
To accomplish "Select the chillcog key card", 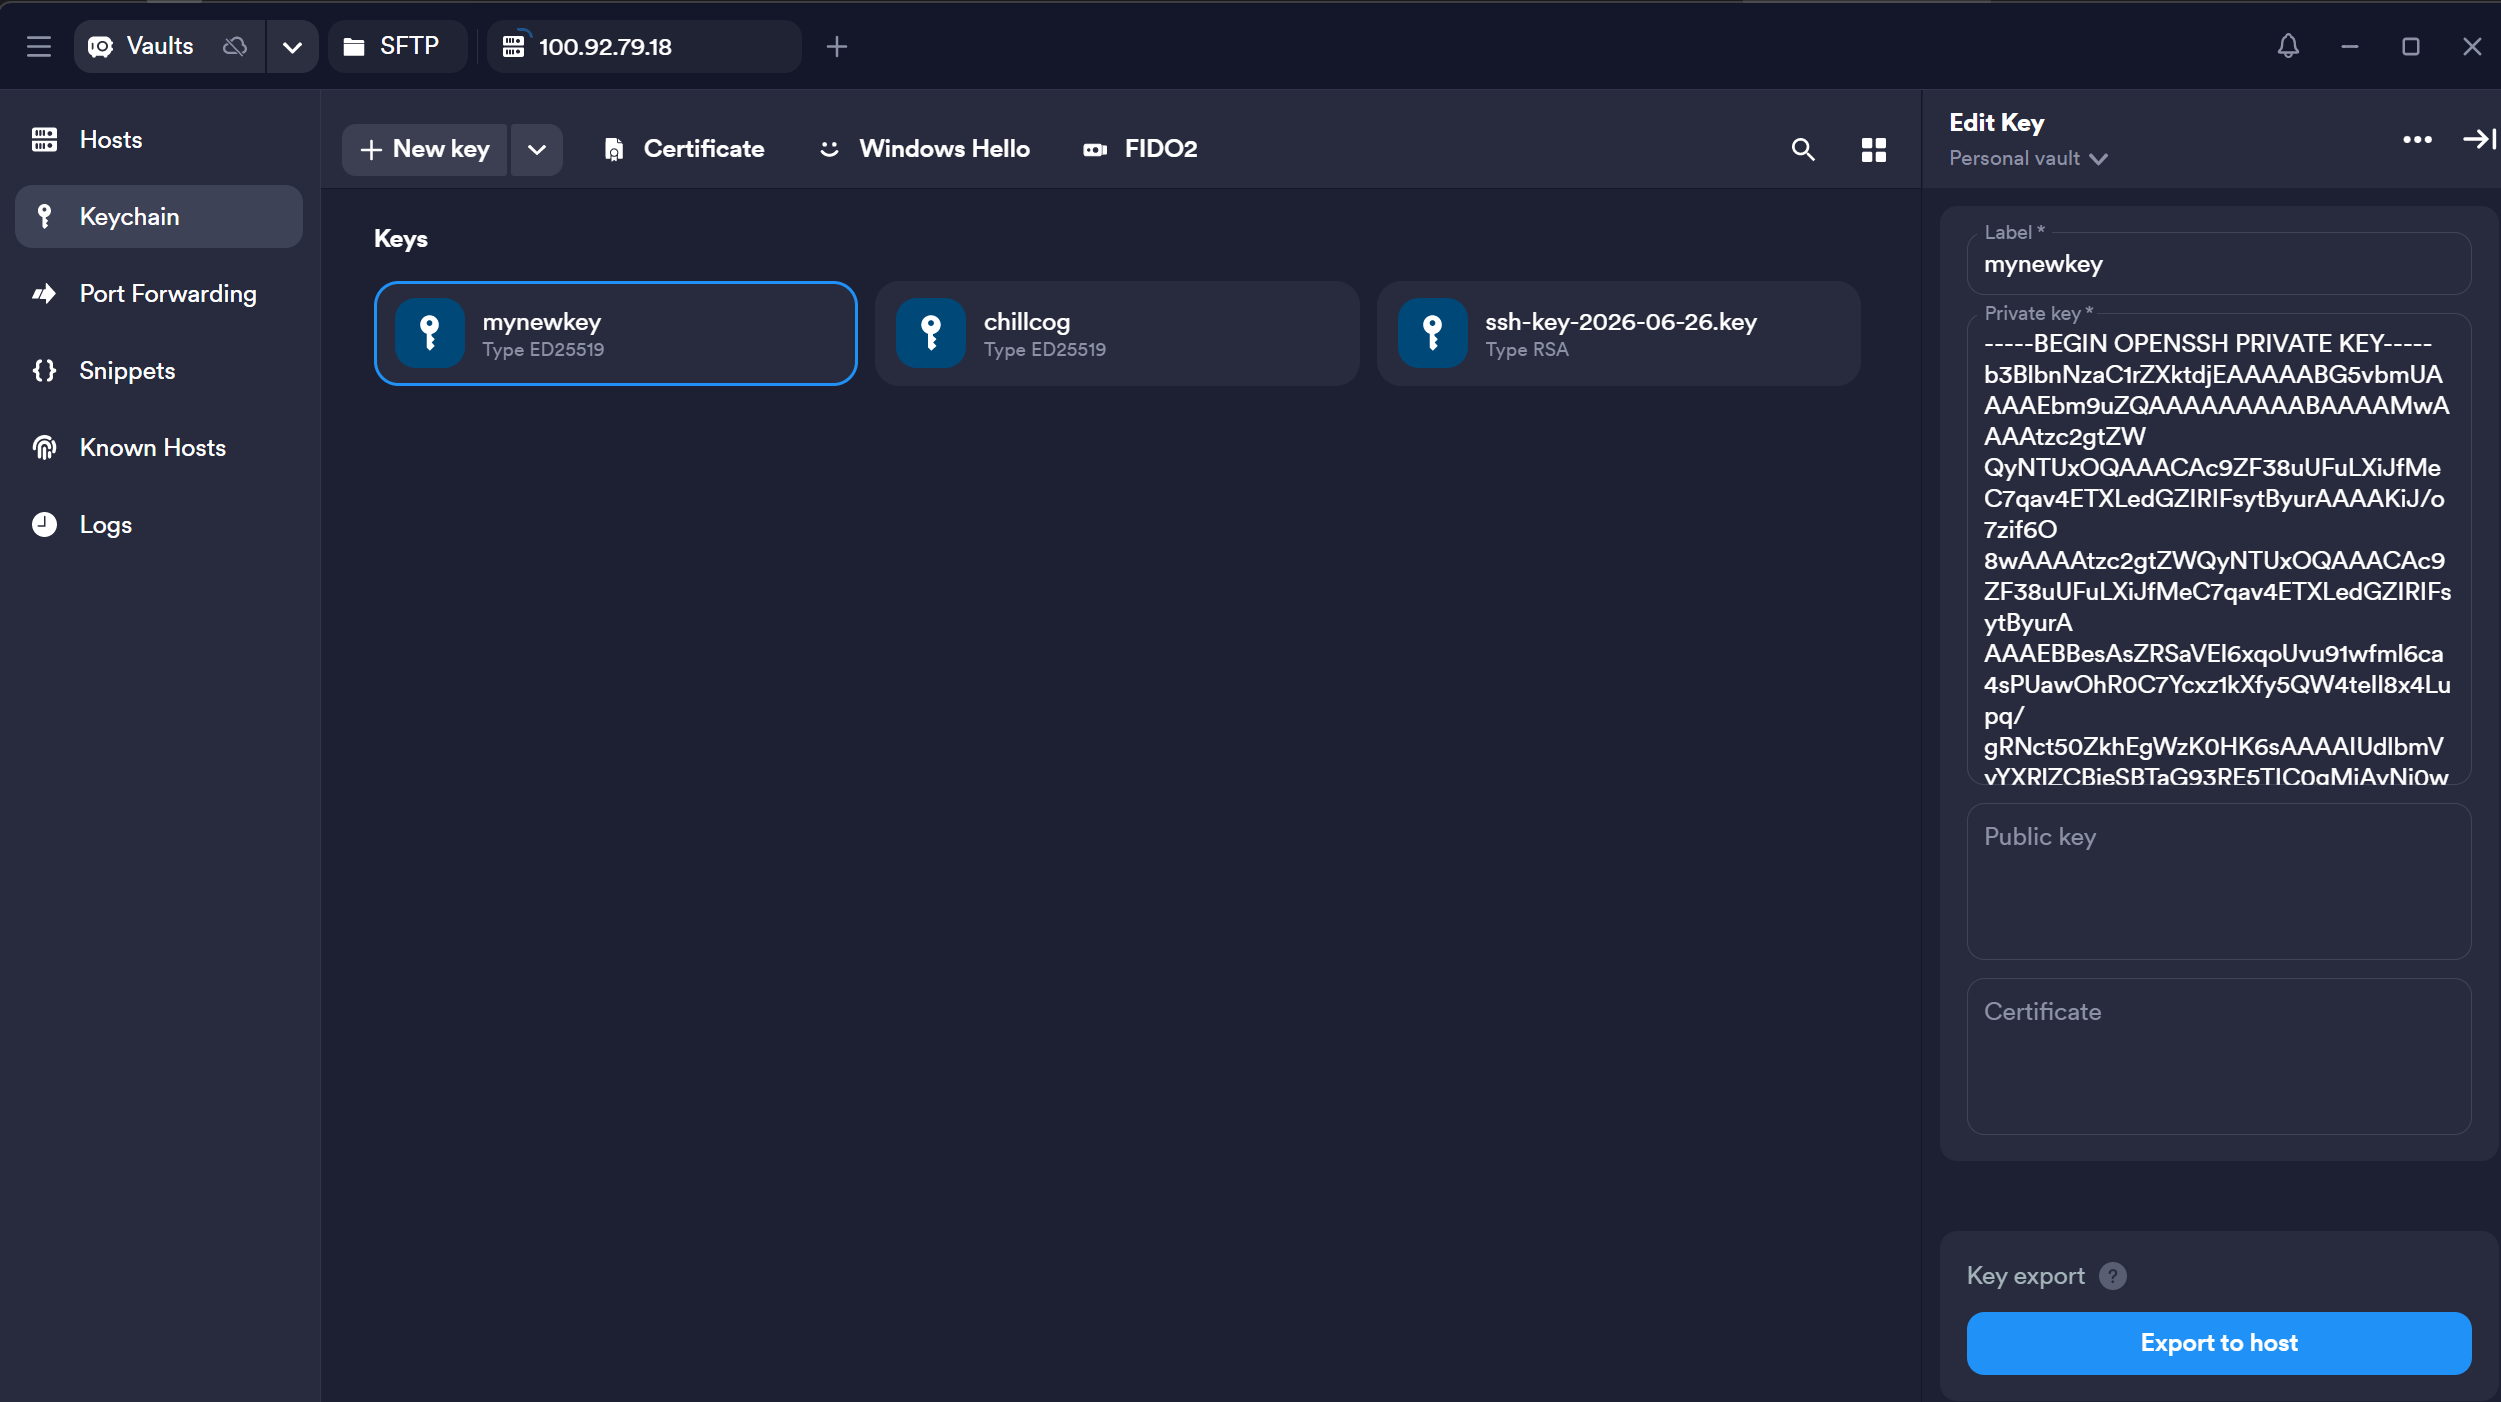I will coord(1117,334).
